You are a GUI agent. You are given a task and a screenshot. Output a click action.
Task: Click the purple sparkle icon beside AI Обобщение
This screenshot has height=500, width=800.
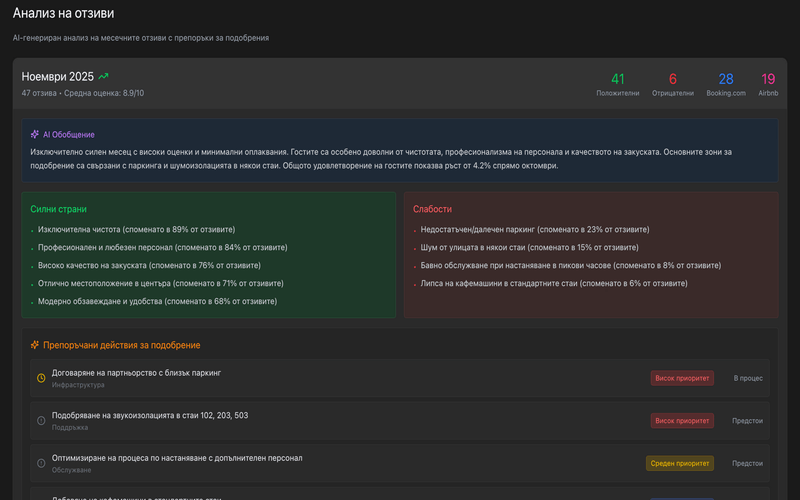pos(35,135)
